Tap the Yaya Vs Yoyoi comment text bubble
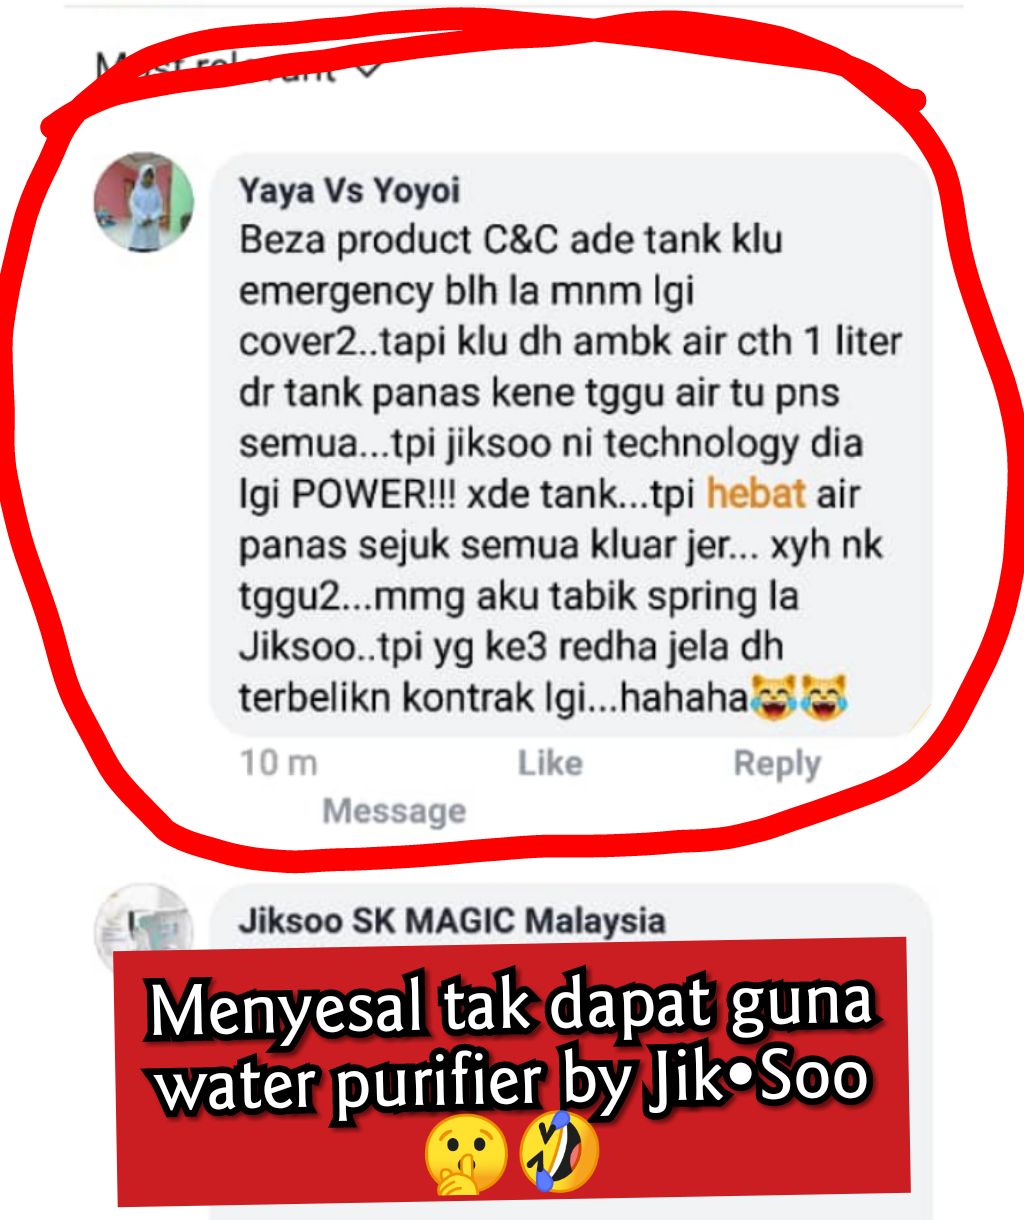 coord(570,445)
